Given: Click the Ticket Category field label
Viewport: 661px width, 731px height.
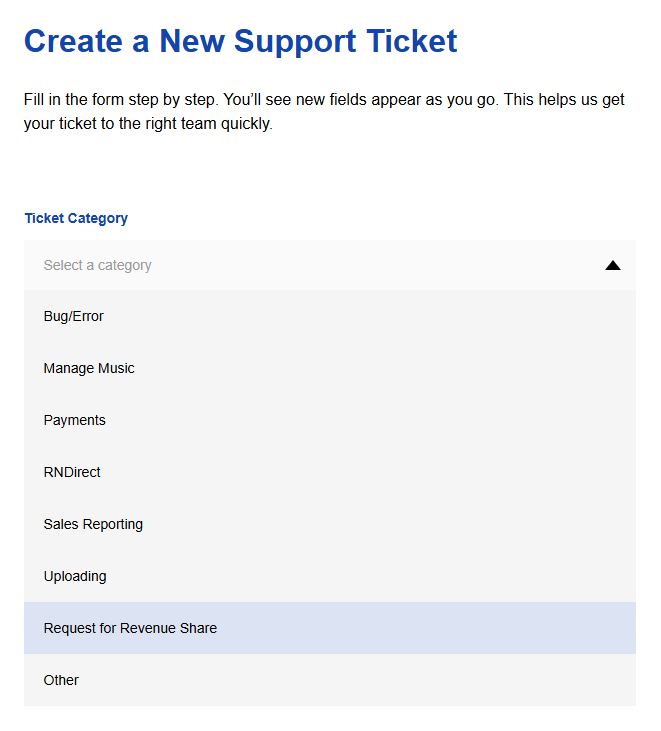Looking at the screenshot, I should (x=76, y=218).
